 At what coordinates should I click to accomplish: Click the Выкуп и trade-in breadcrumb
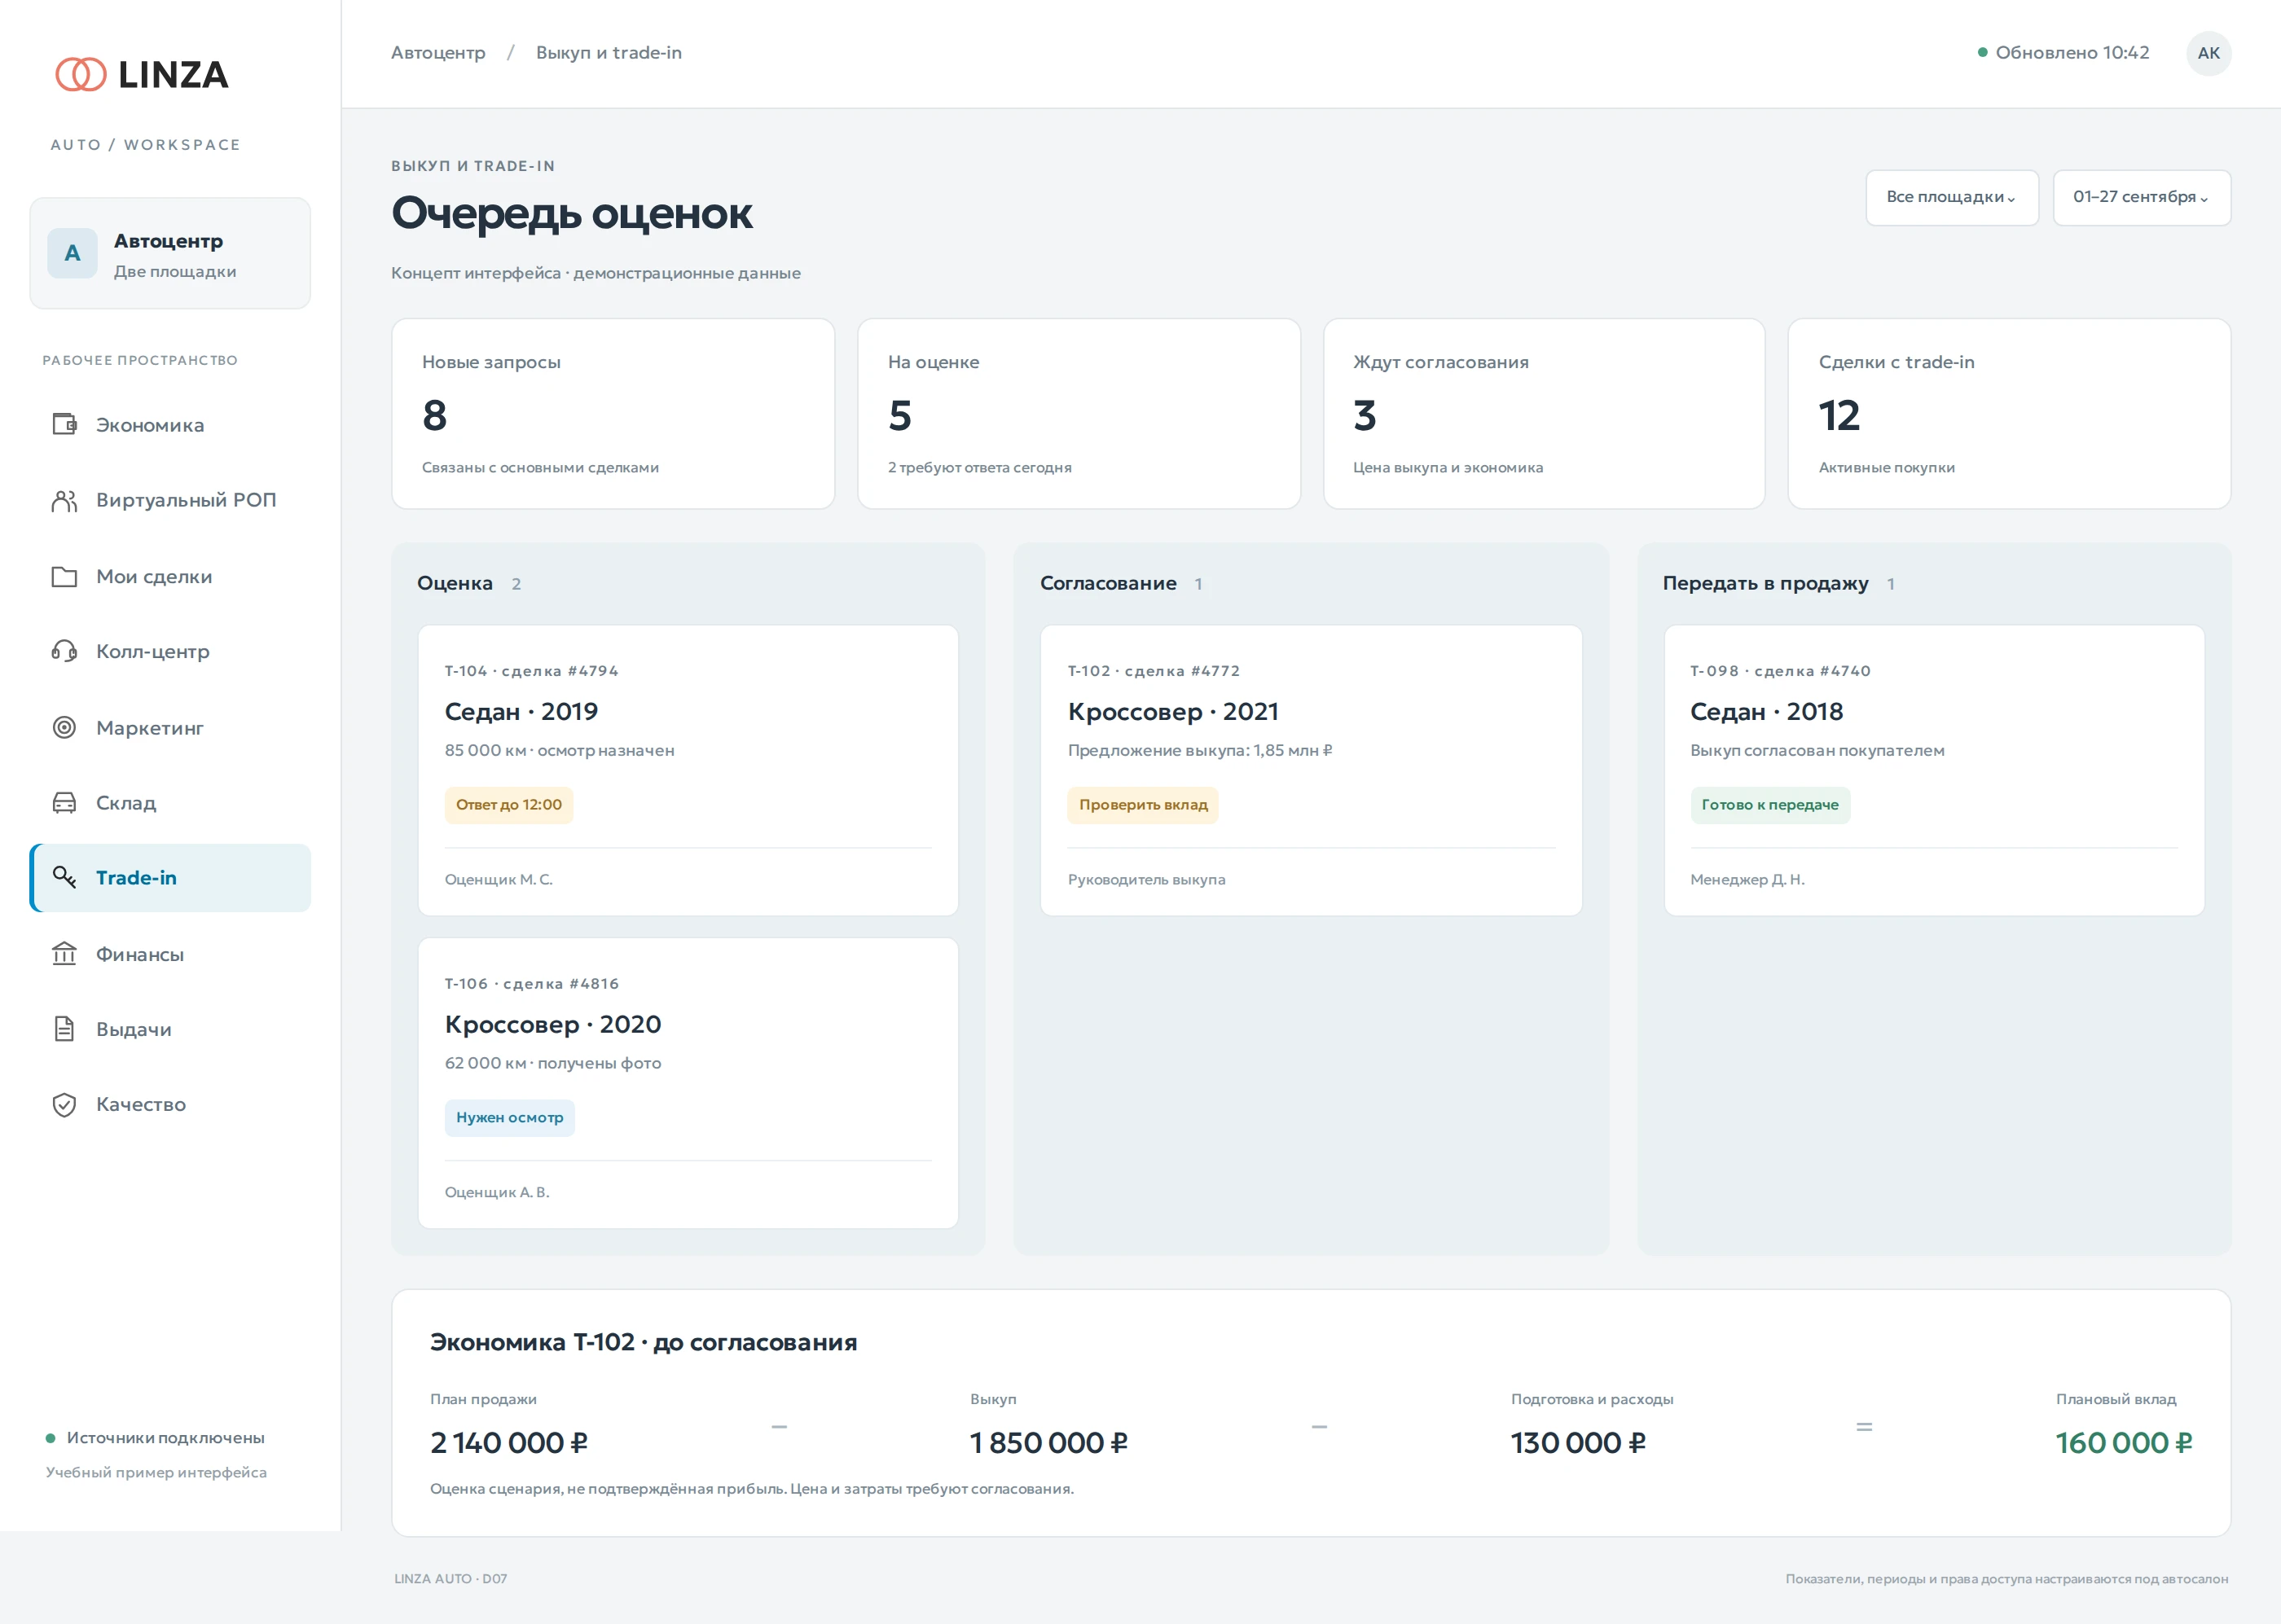pos(609,53)
